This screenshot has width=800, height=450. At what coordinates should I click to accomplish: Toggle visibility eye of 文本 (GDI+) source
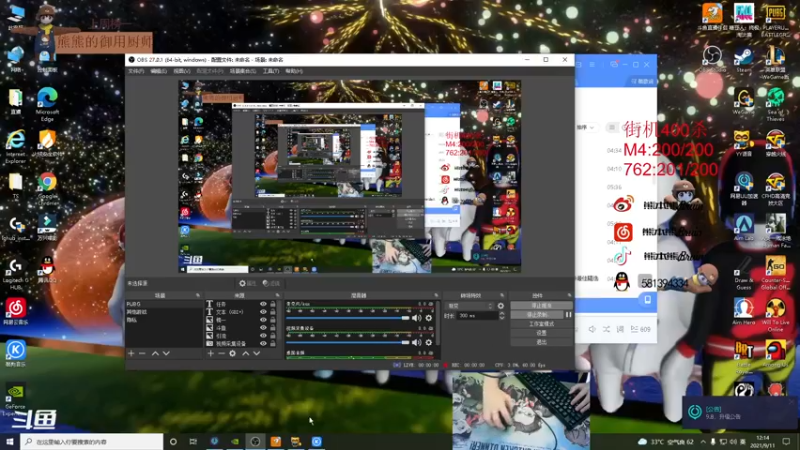(263, 312)
